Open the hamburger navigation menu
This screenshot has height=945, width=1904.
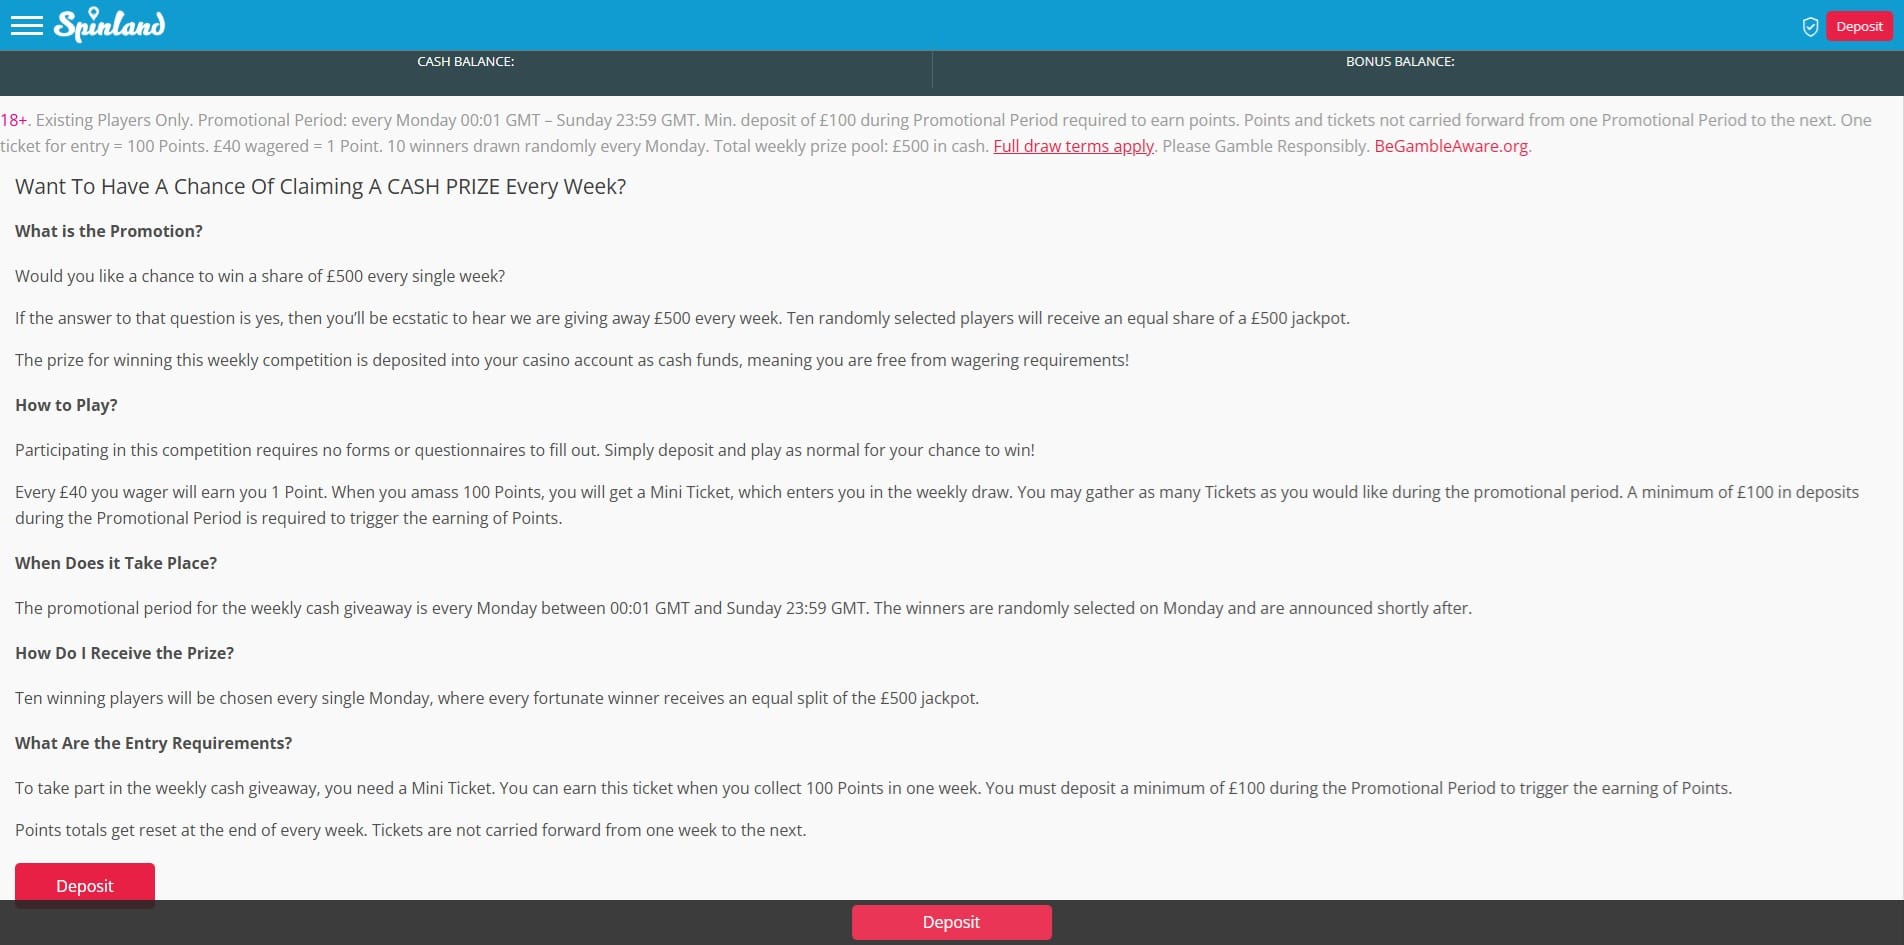(x=26, y=26)
